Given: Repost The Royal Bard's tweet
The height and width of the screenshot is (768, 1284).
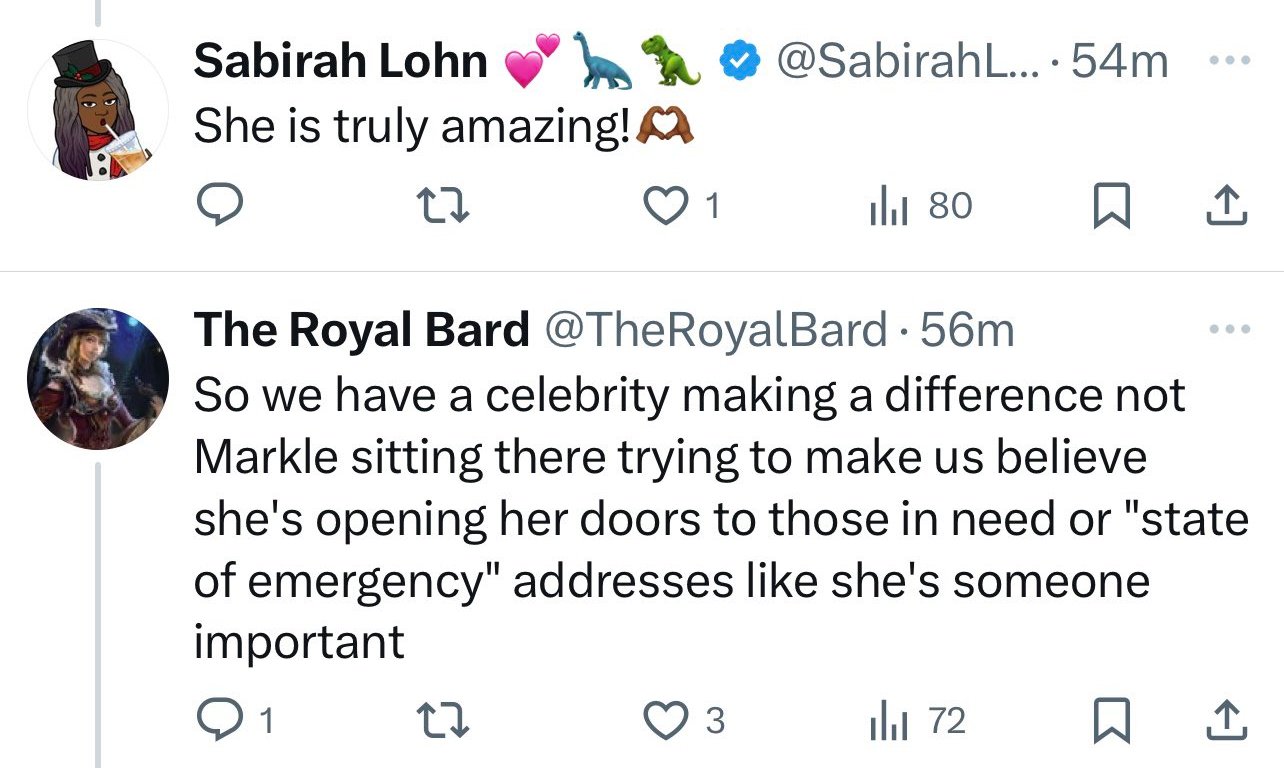Looking at the screenshot, I should (x=434, y=721).
